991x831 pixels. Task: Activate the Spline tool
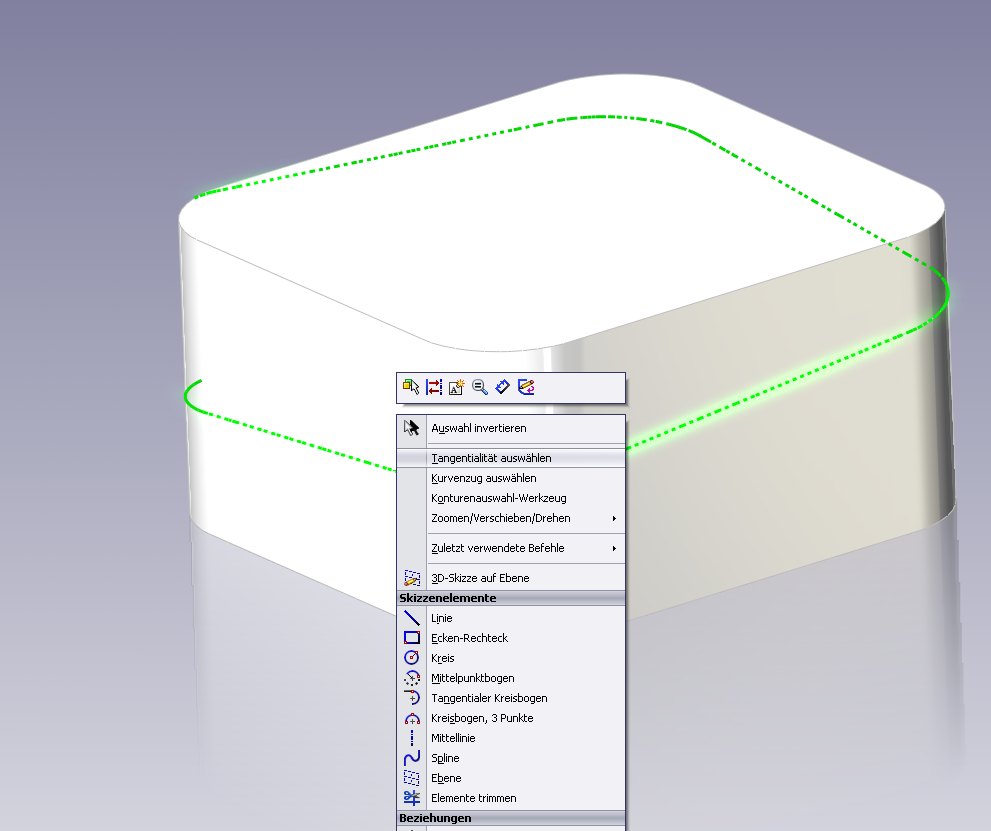click(x=511, y=758)
